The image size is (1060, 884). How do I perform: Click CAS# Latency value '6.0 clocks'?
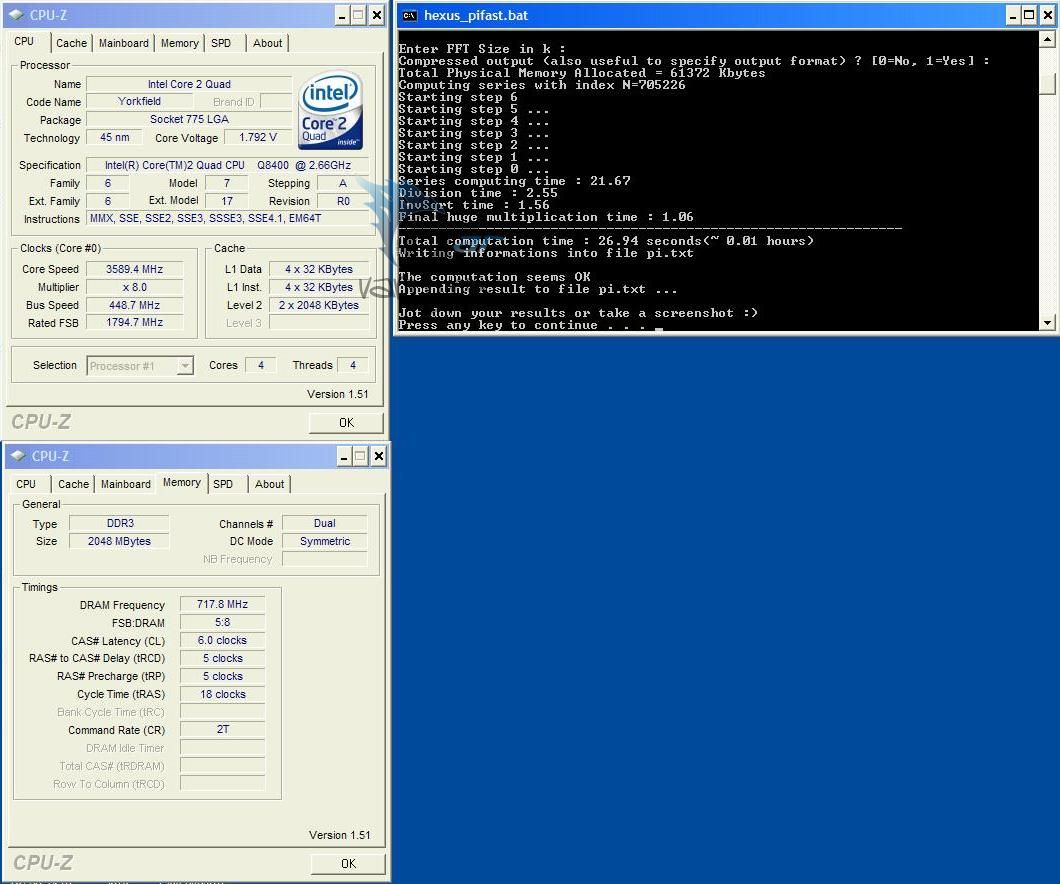click(222, 640)
